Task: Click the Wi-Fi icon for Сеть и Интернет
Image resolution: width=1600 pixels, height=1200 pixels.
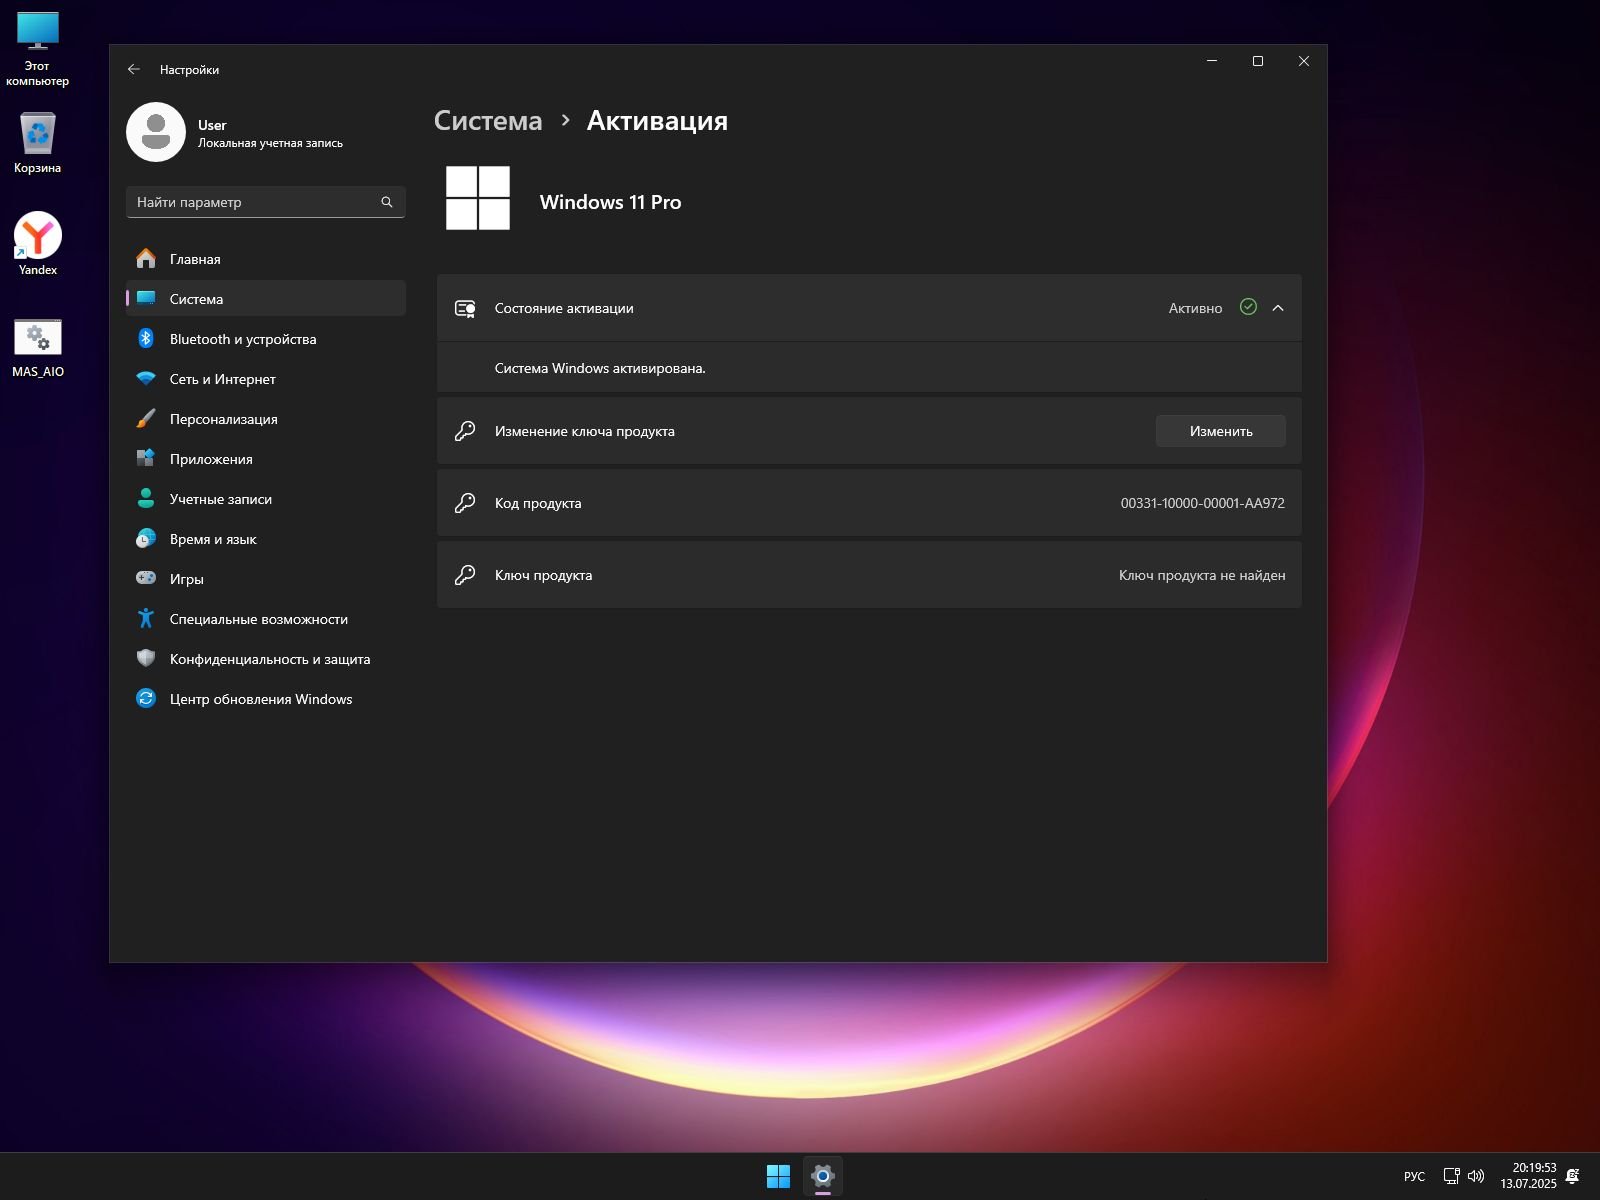Action: pos(146,379)
